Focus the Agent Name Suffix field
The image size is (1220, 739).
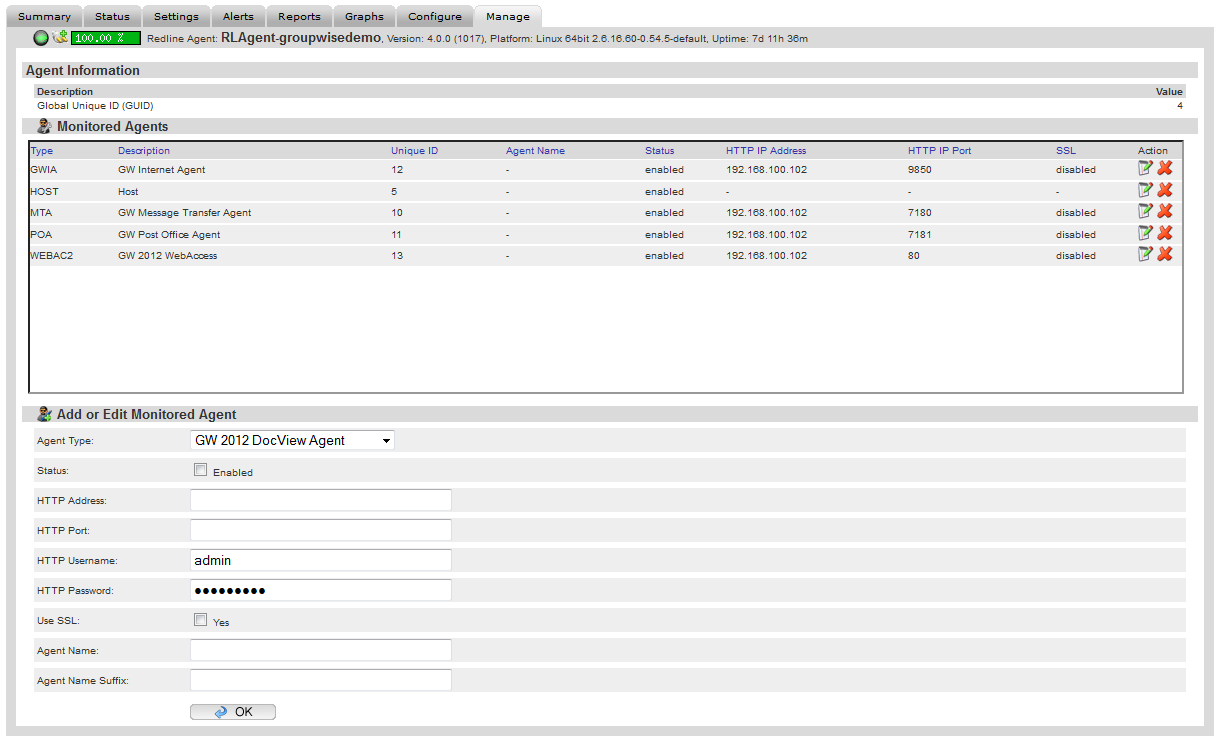click(321, 680)
